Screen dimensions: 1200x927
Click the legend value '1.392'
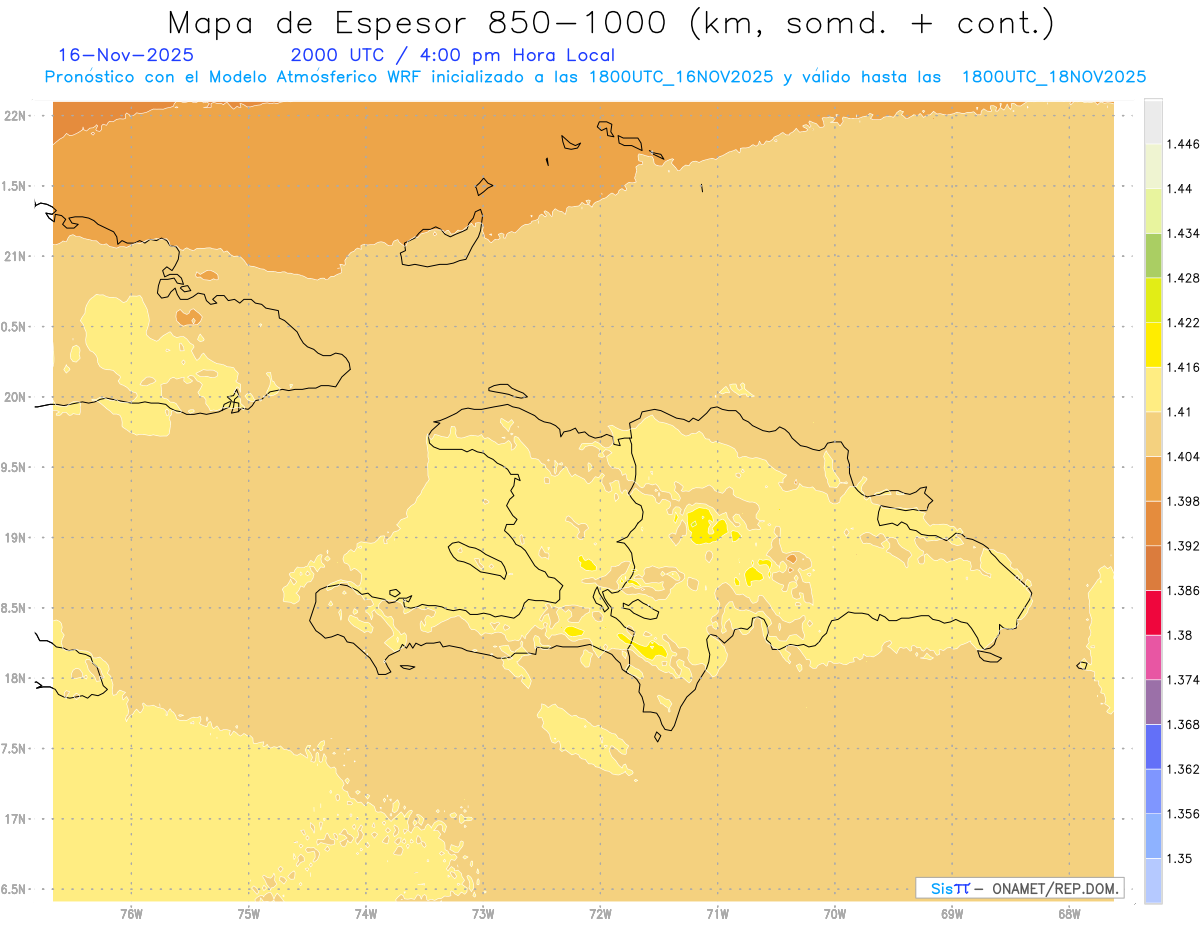[1184, 546]
